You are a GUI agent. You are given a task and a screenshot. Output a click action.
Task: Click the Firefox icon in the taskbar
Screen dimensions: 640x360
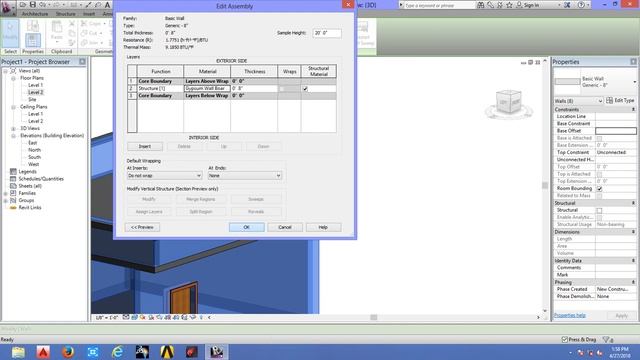68,352
